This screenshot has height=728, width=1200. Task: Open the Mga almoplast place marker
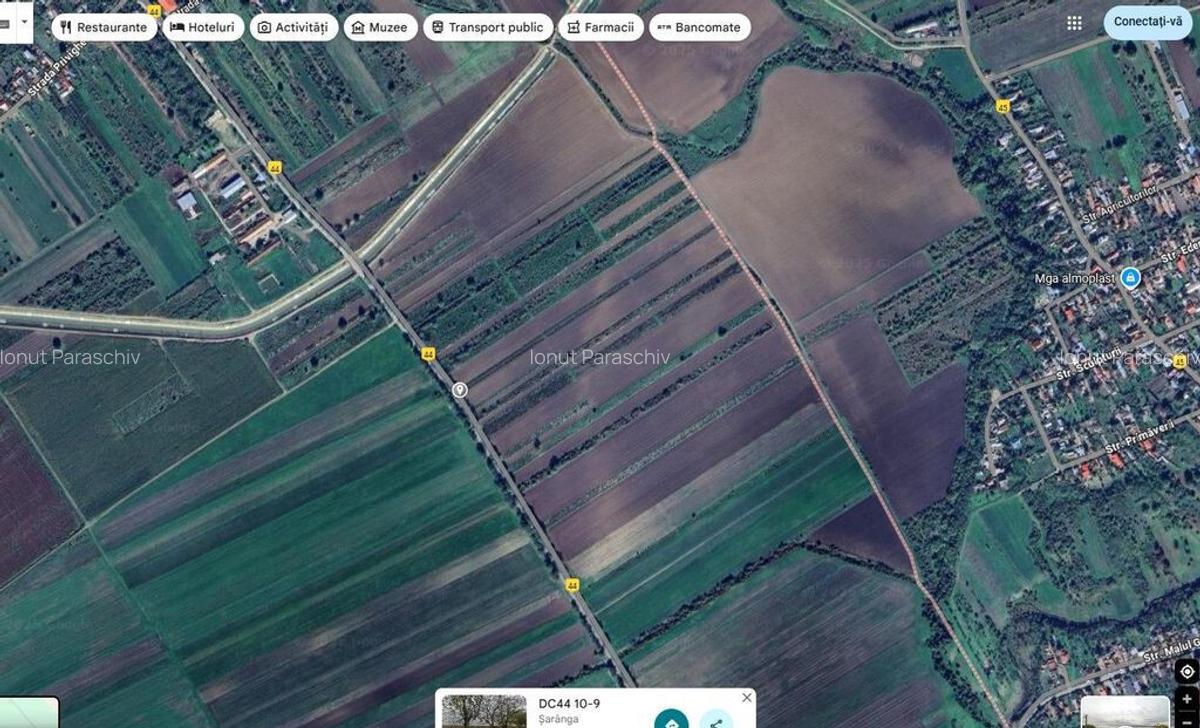tap(1130, 277)
